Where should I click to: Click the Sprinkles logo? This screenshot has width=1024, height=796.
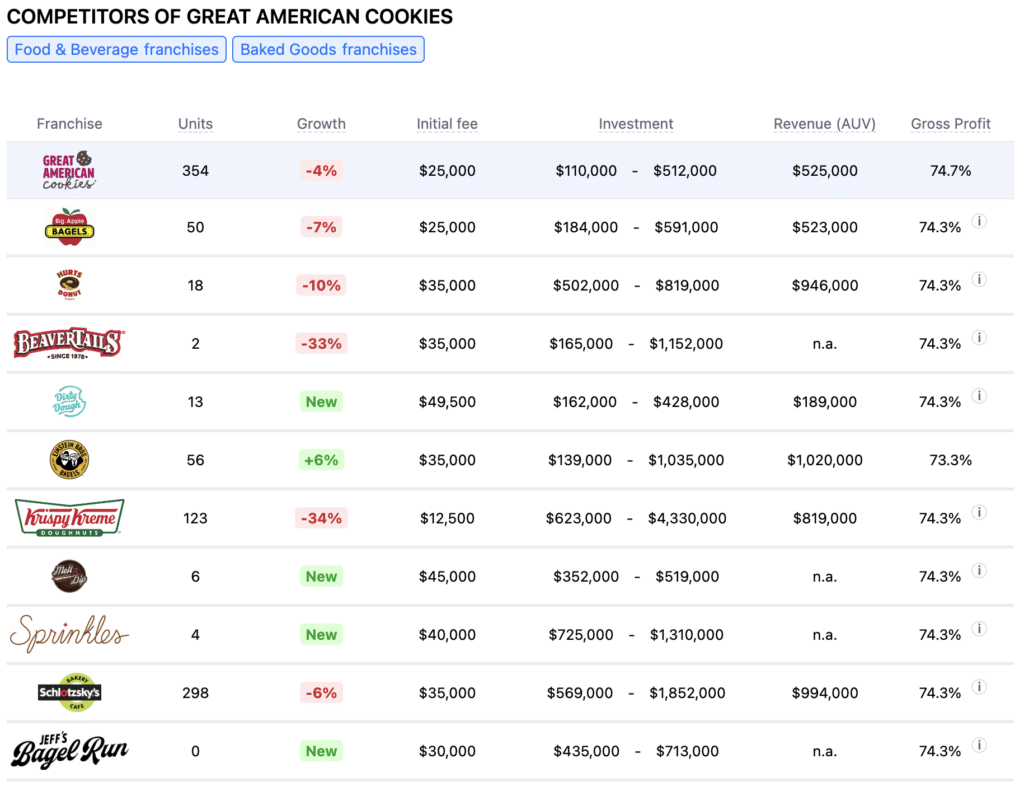(x=69, y=633)
